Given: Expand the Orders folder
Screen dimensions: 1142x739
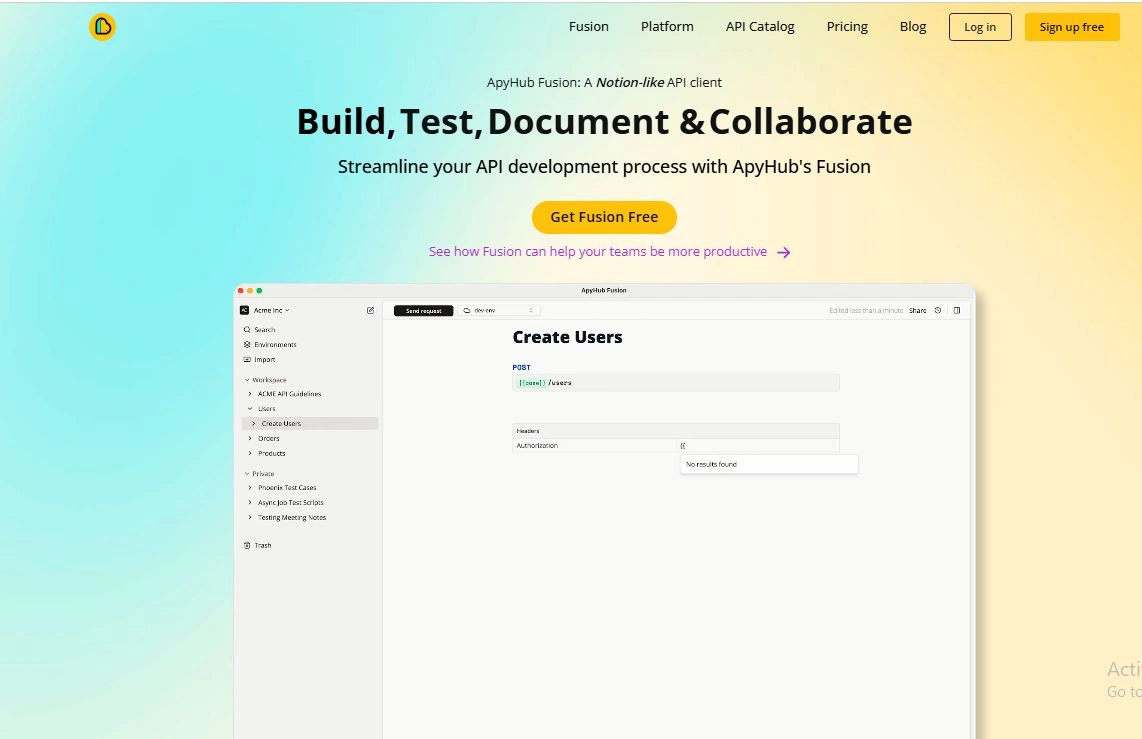Looking at the screenshot, I should [x=250, y=438].
